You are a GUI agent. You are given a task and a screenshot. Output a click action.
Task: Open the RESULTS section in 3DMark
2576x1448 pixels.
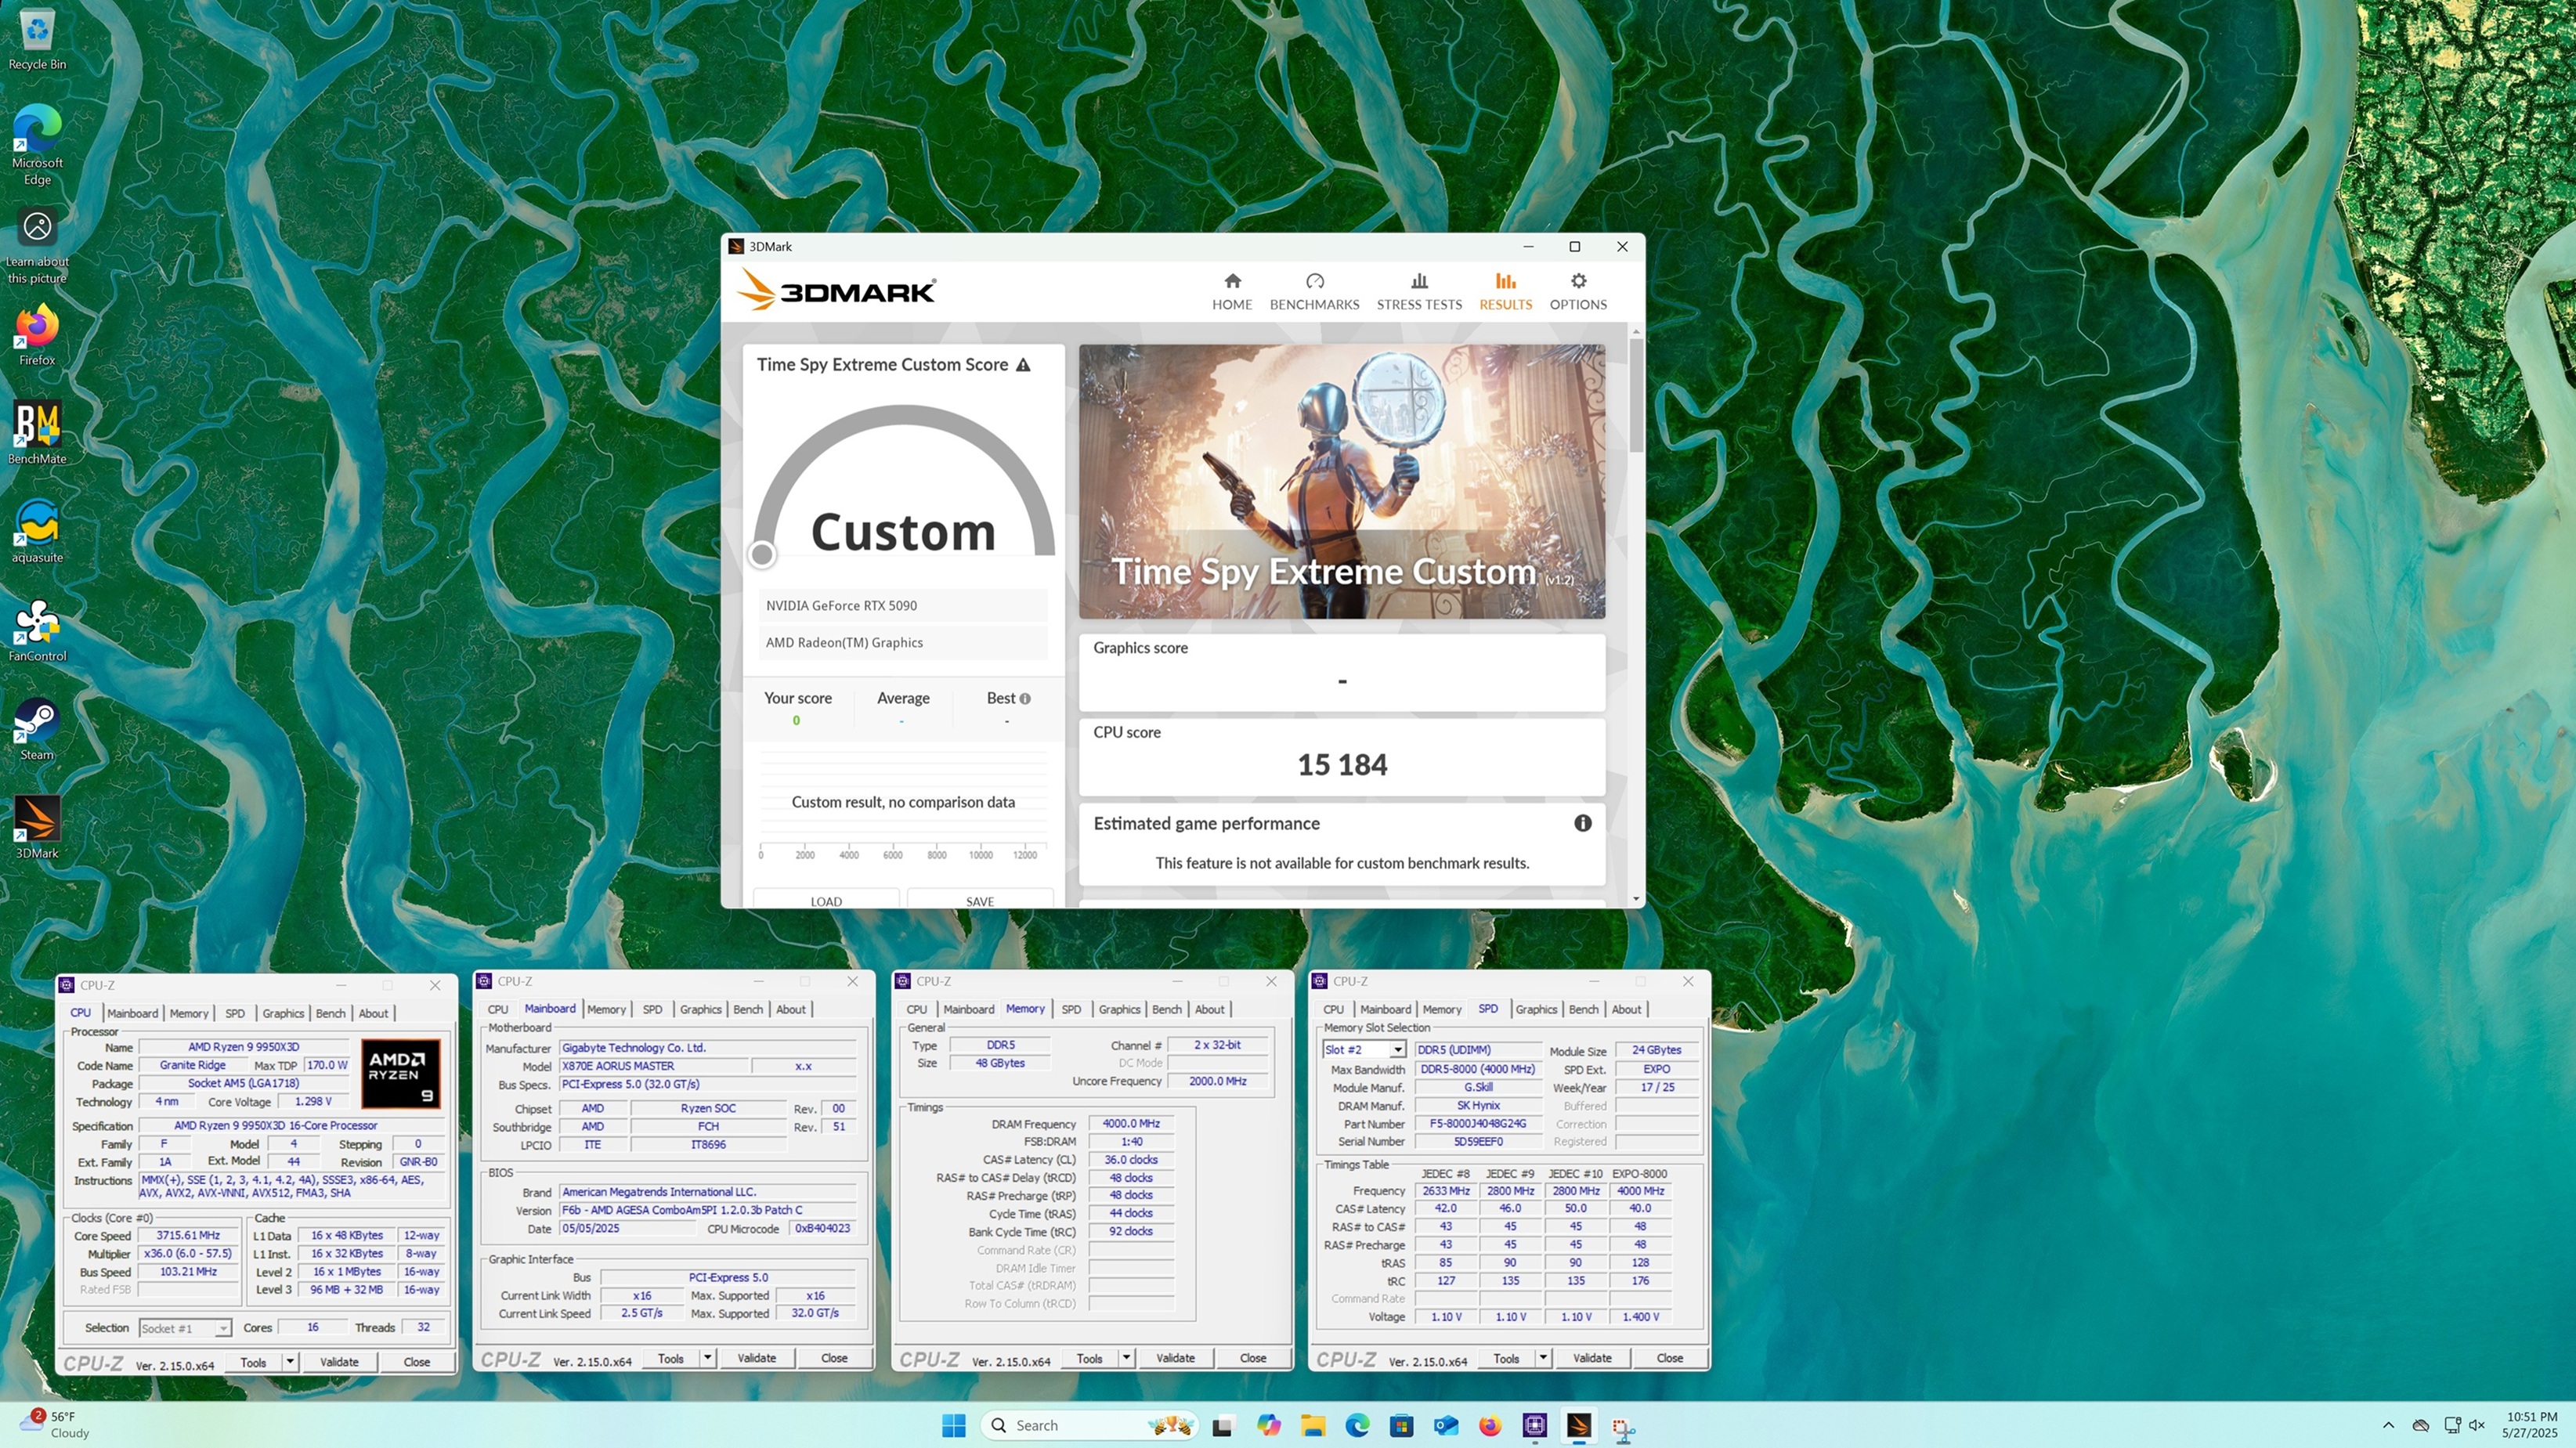tap(1505, 292)
